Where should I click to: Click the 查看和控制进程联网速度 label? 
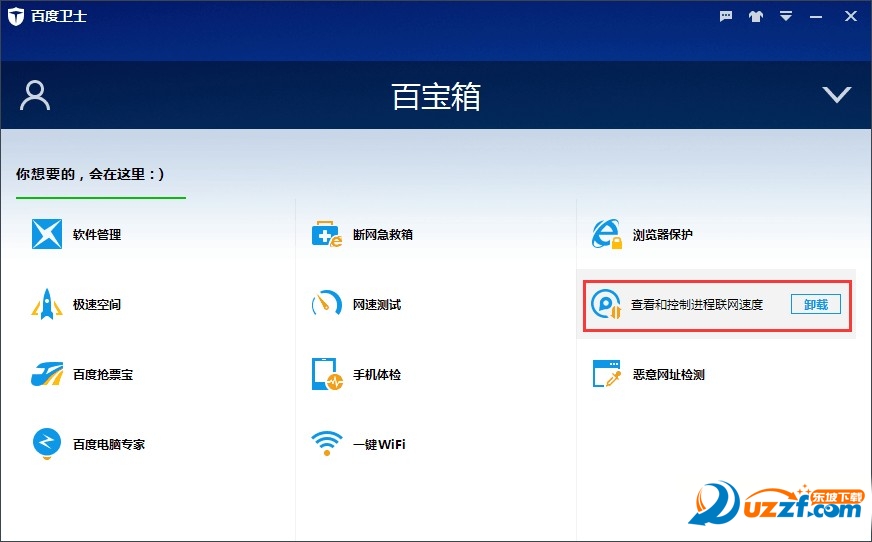pyautogui.click(x=697, y=304)
